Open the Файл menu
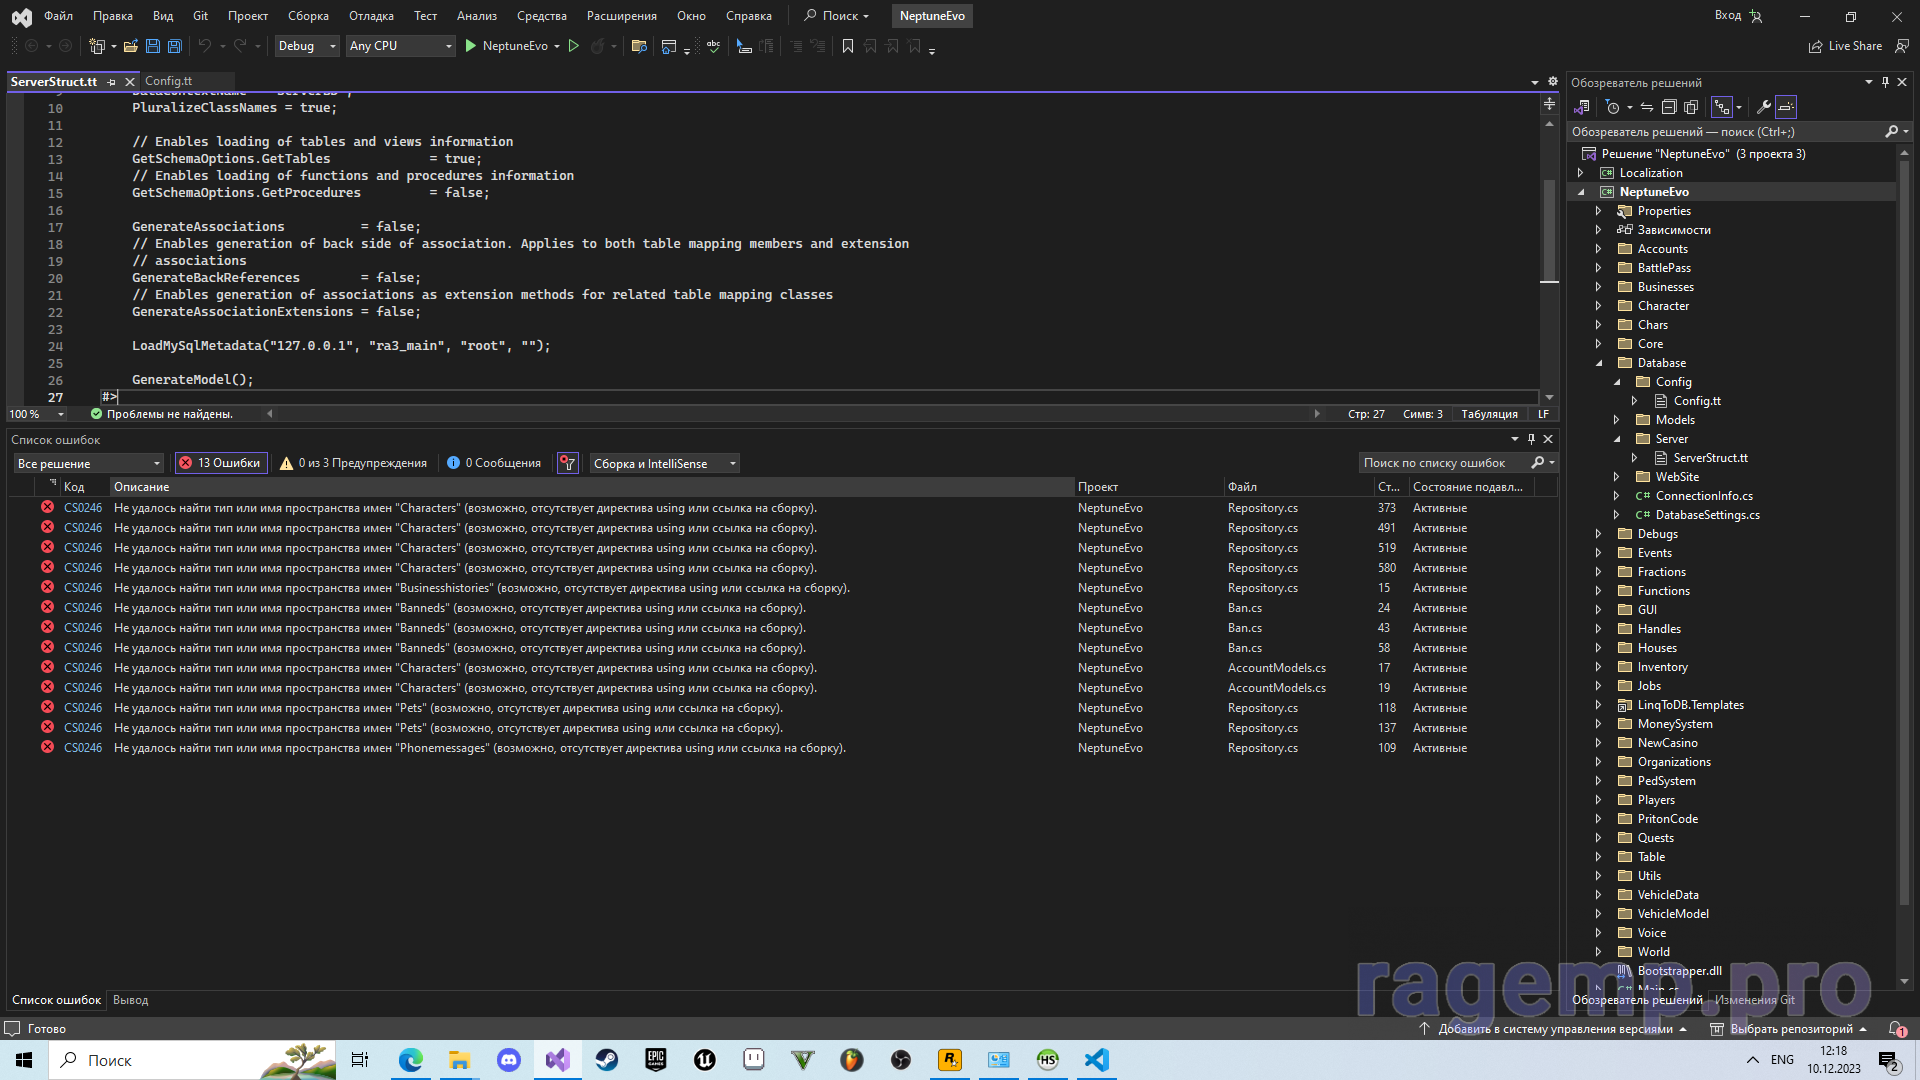Screen dimensions: 1920x1080 coord(58,16)
